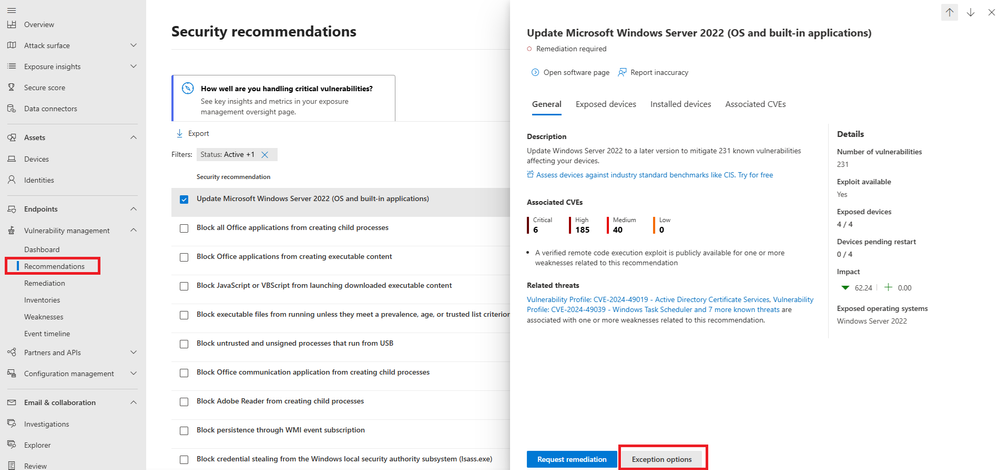Switch to the Installed devices tab
This screenshot has height=470, width=999.
tap(680, 104)
